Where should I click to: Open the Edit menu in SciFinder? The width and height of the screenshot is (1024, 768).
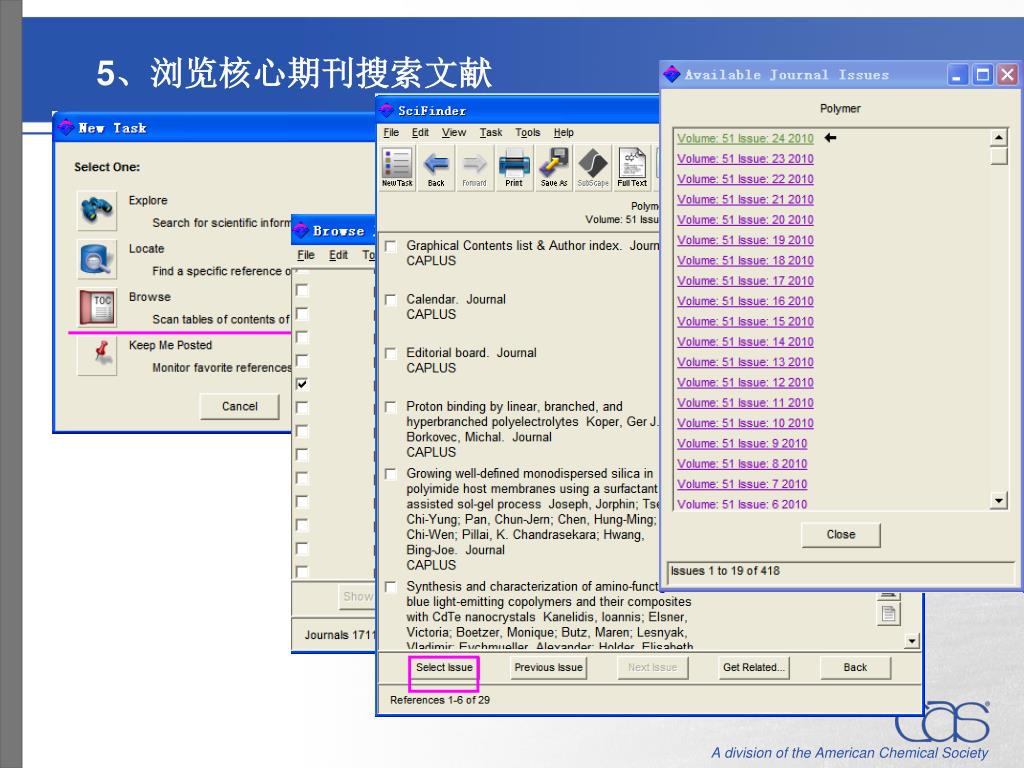[x=421, y=133]
